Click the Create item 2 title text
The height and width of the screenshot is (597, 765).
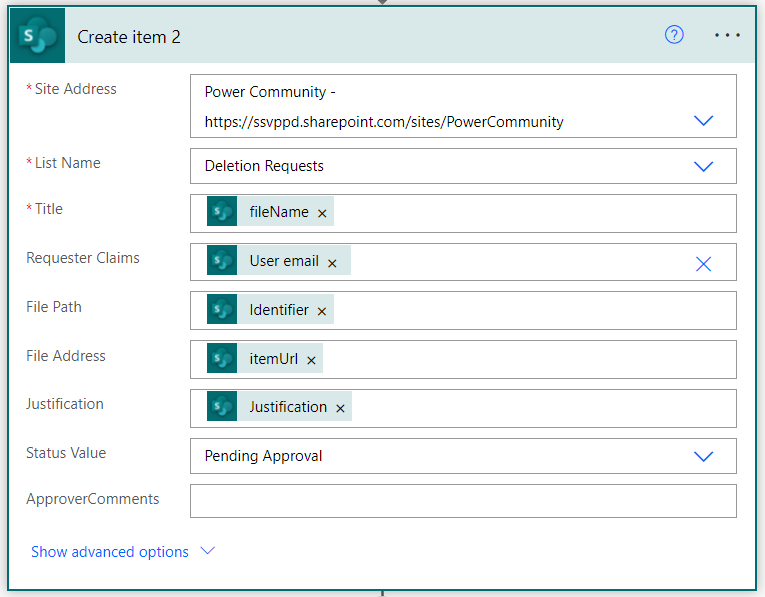[x=129, y=37]
